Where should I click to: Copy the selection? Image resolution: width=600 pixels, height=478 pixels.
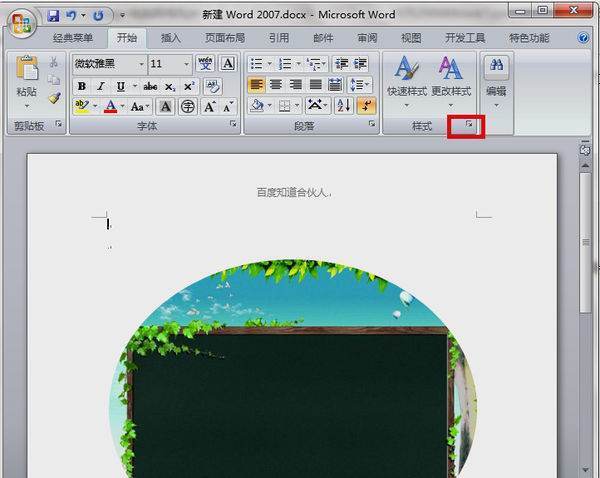tap(54, 80)
